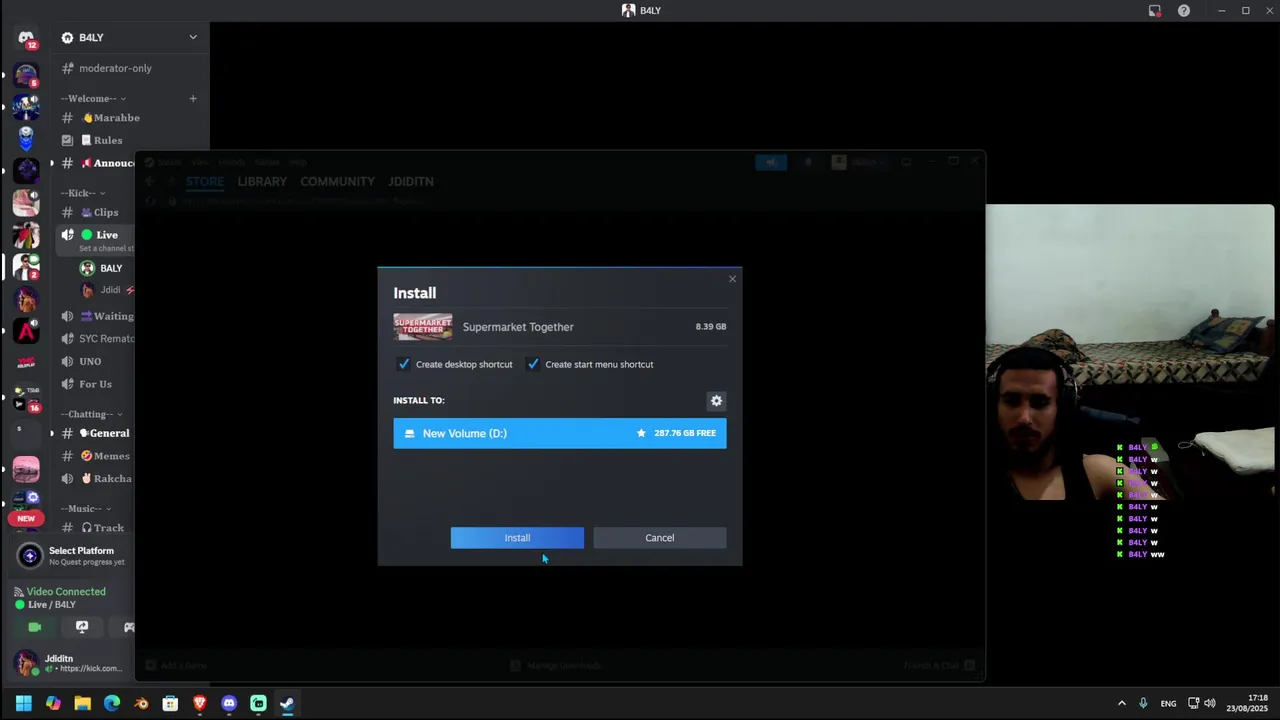Viewport: 1280px width, 720px height.
Task: Expand the Announcements channel threads arrow
Action: pyautogui.click(x=52, y=163)
